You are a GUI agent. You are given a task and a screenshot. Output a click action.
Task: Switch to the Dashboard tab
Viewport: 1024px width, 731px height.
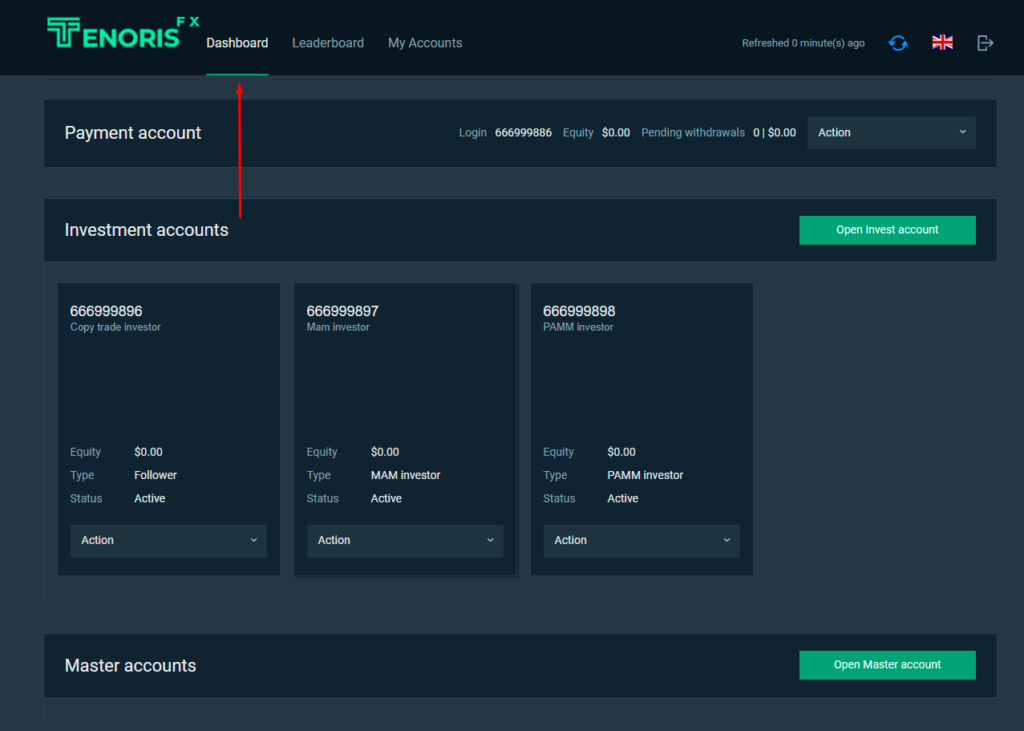237,43
